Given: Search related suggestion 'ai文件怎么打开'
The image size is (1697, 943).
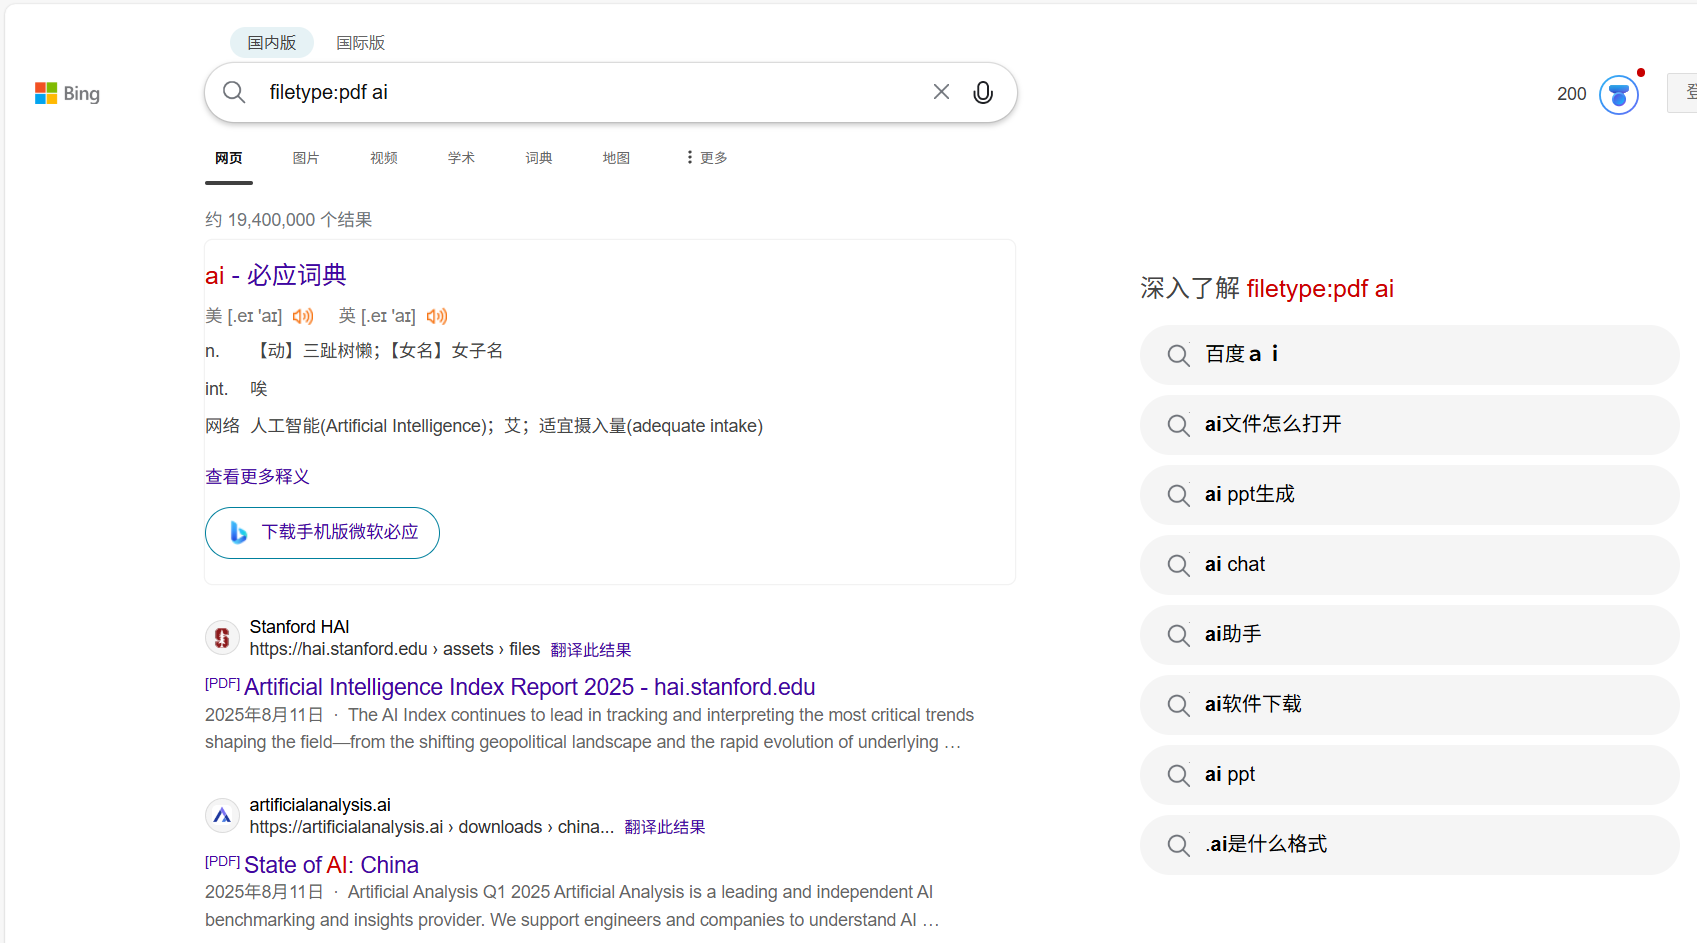Looking at the screenshot, I should [1409, 425].
